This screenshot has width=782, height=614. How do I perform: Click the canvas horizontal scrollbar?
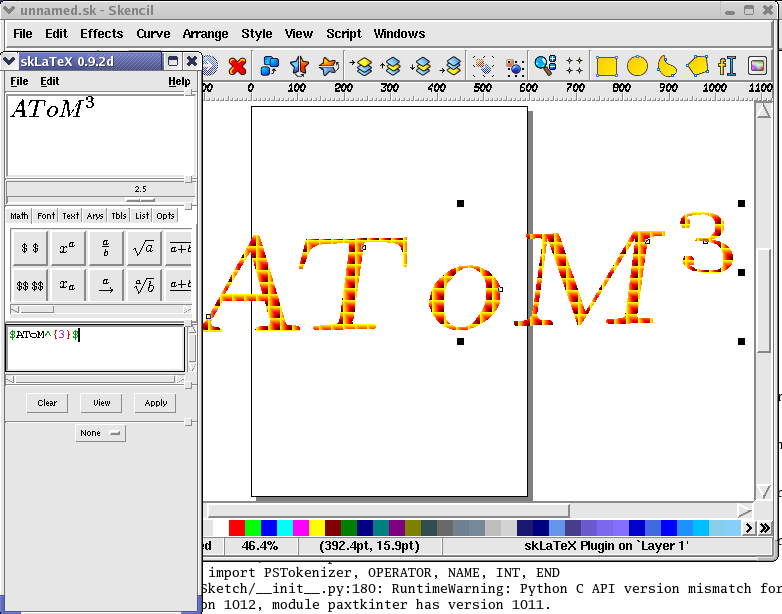click(388, 510)
